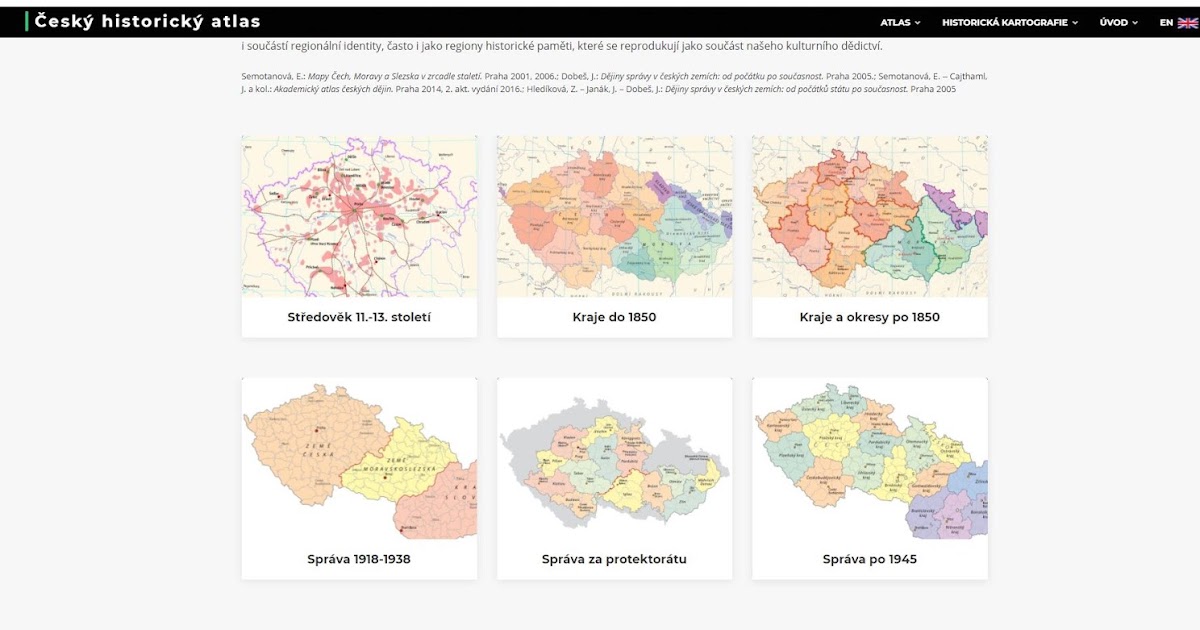Open the Správa 1918-1938 page
The width and height of the screenshot is (1200, 630).
tap(360, 559)
